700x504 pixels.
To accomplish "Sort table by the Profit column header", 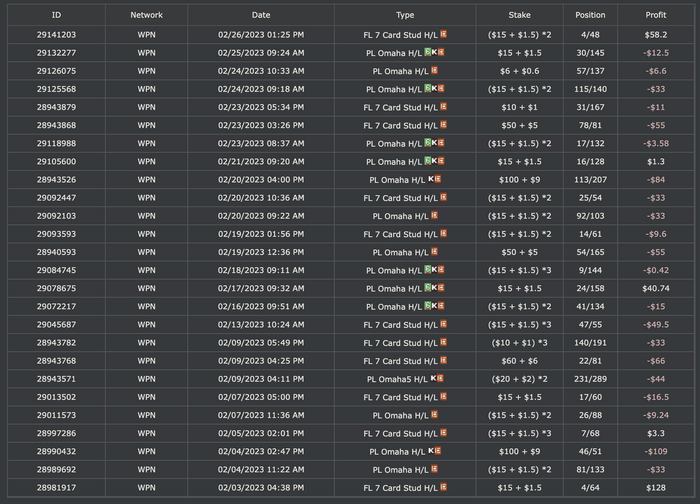I will click(655, 15).
